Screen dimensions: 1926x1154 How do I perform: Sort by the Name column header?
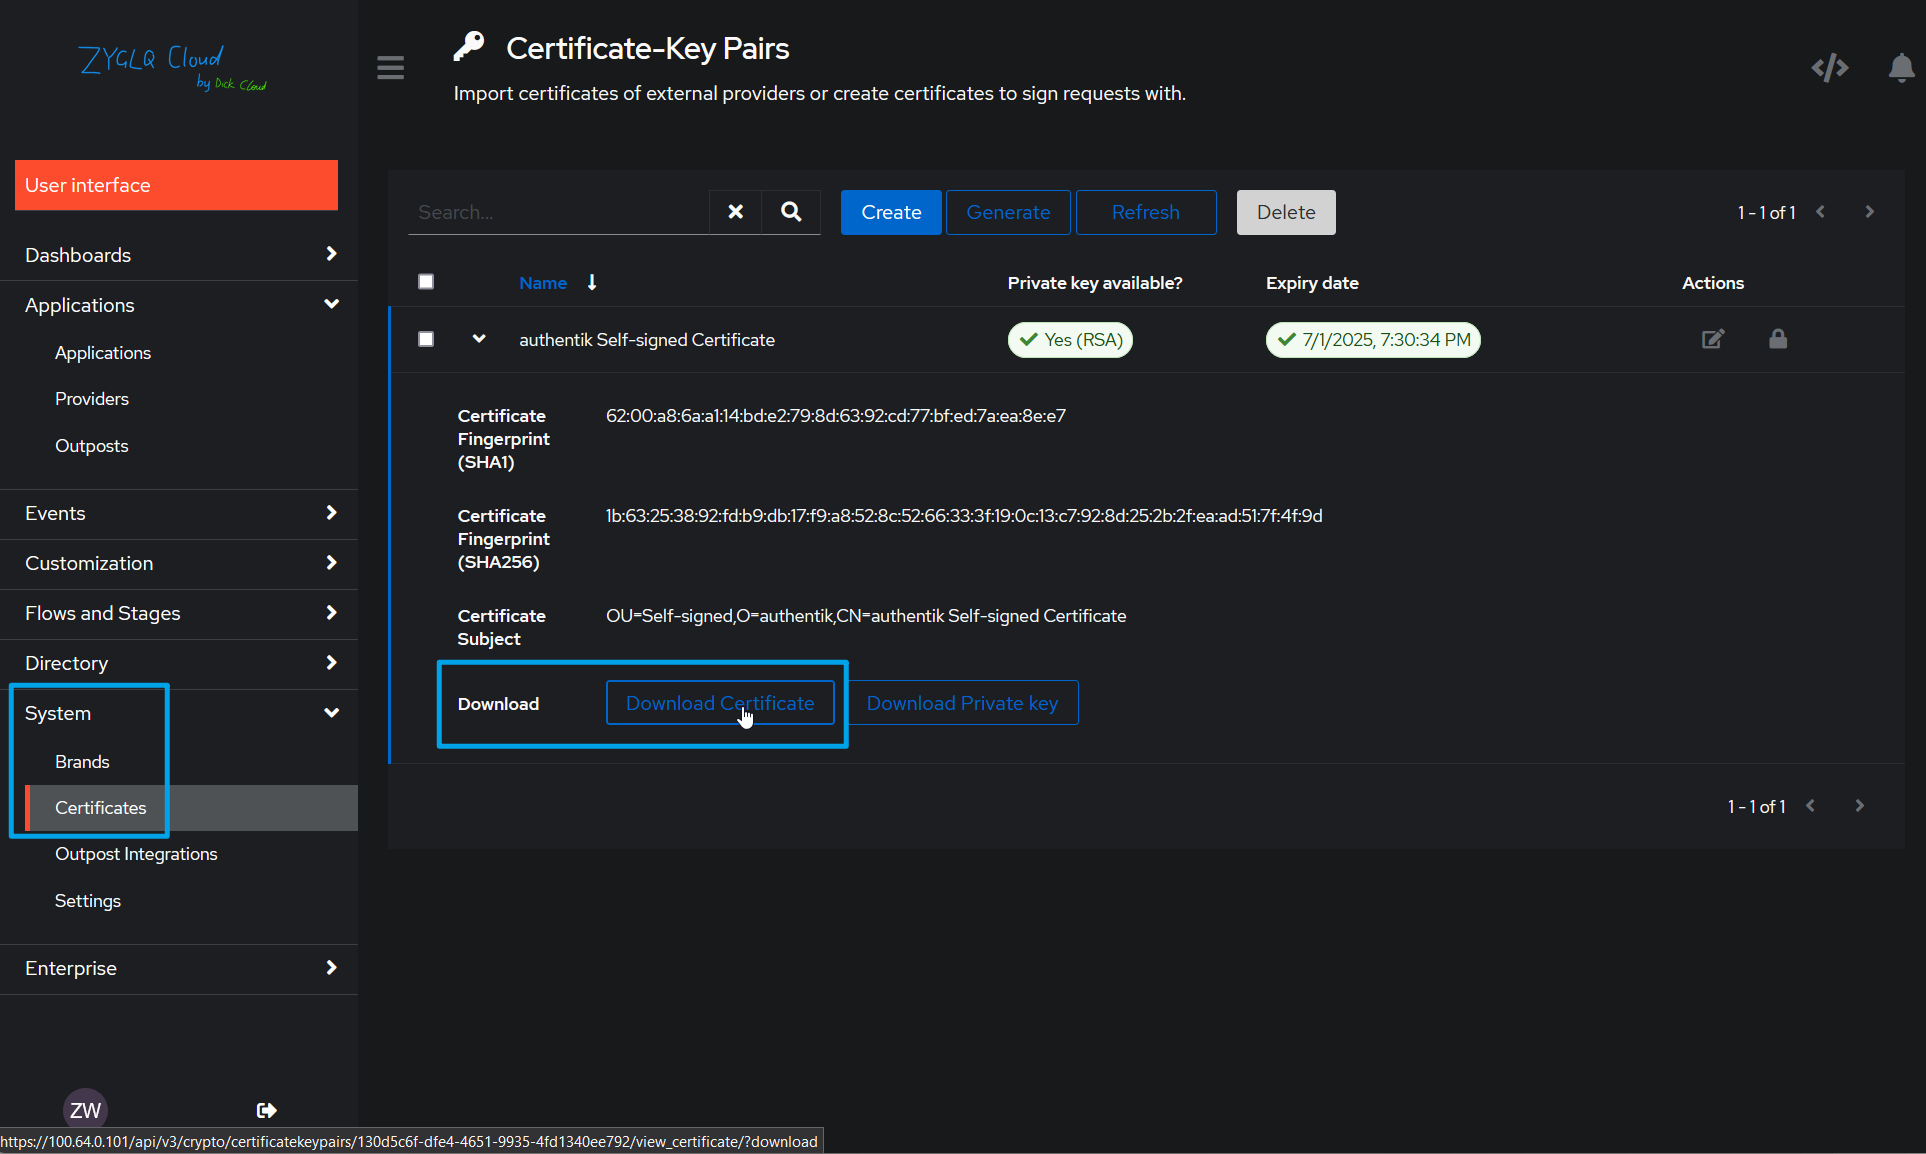pos(543,283)
